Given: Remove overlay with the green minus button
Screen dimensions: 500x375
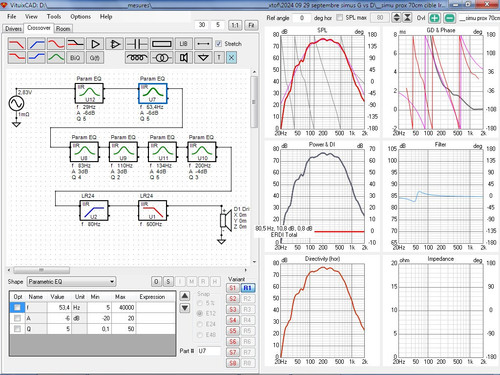Looking at the screenshot, I should click(x=450, y=18).
